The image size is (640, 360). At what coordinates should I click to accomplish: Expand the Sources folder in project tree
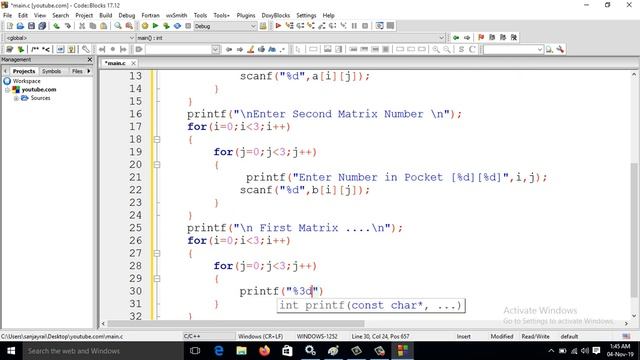pyautogui.click(x=16, y=98)
